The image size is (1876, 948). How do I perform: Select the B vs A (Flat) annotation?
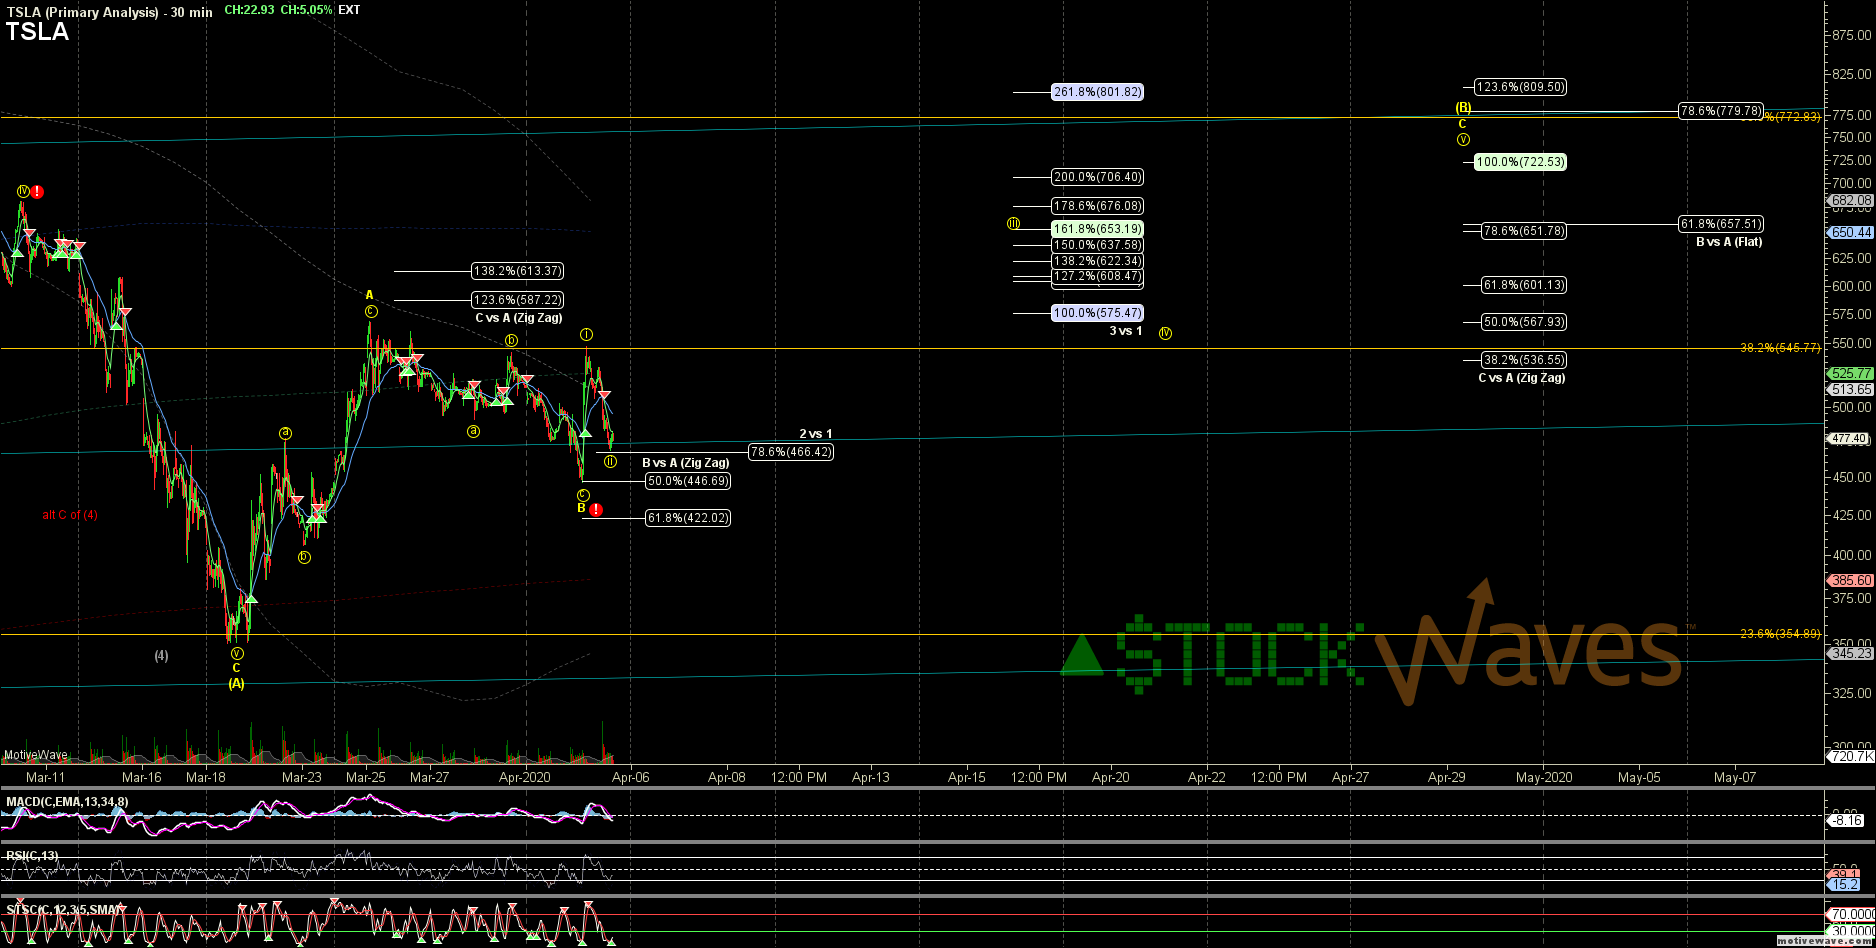point(1729,242)
